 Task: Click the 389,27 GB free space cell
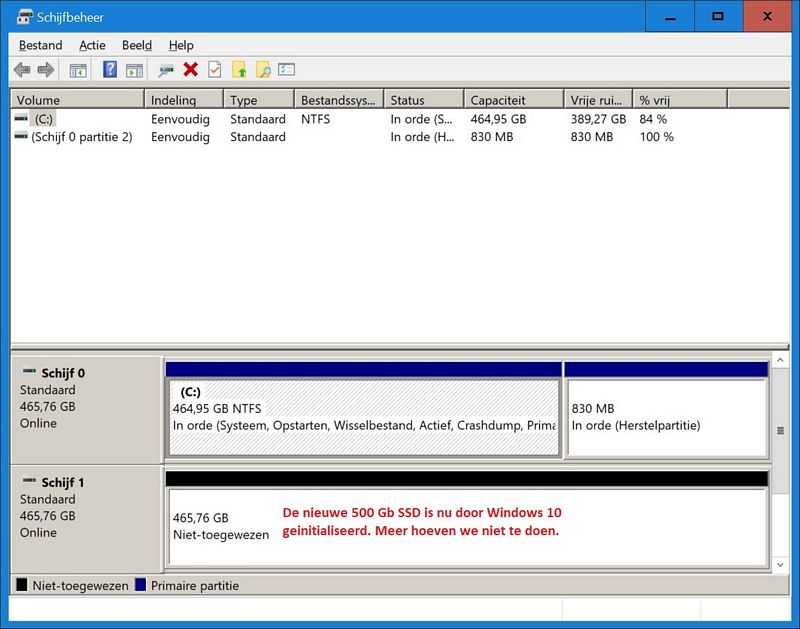pyautogui.click(x=598, y=119)
